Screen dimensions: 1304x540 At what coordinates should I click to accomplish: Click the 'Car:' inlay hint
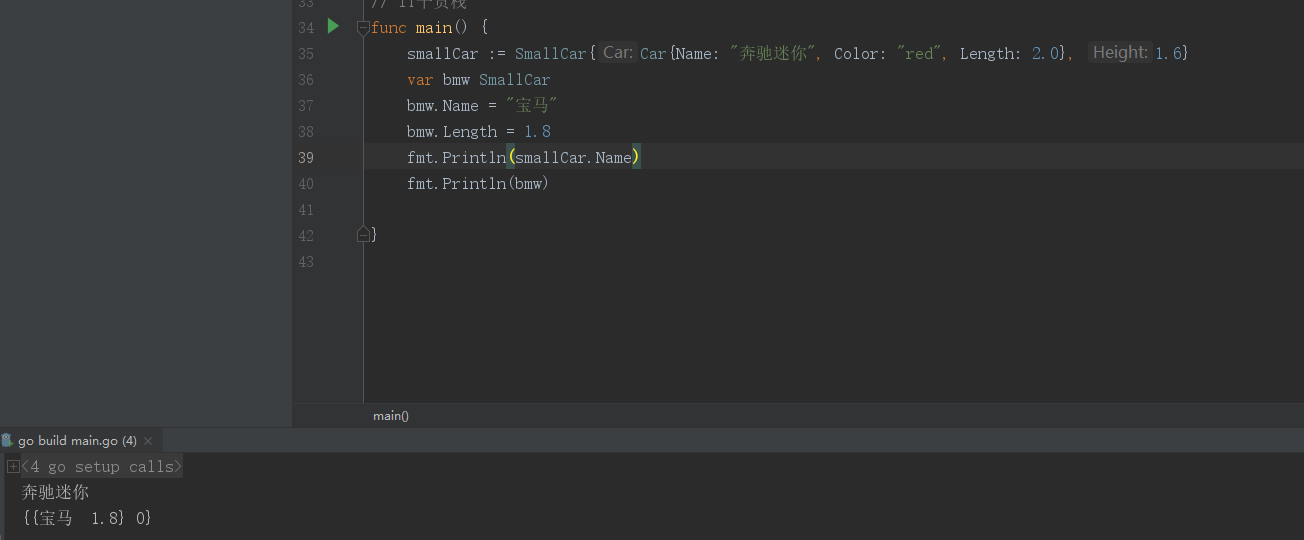click(618, 53)
